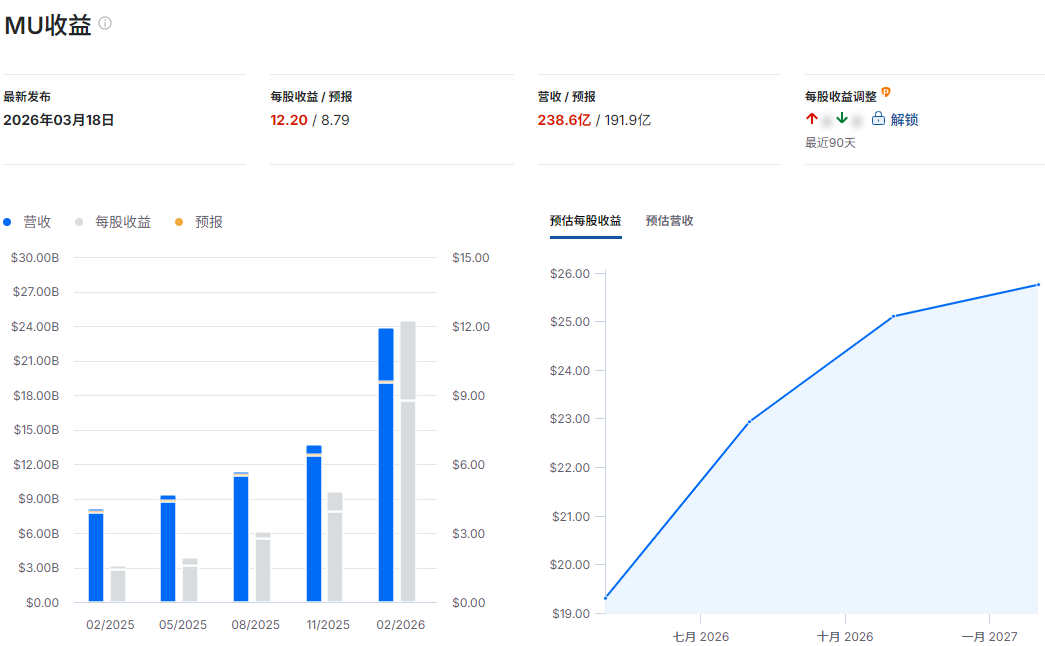Click the blue revenue bar for 08/2025
This screenshot has height=646, width=1045.
click(x=241, y=537)
